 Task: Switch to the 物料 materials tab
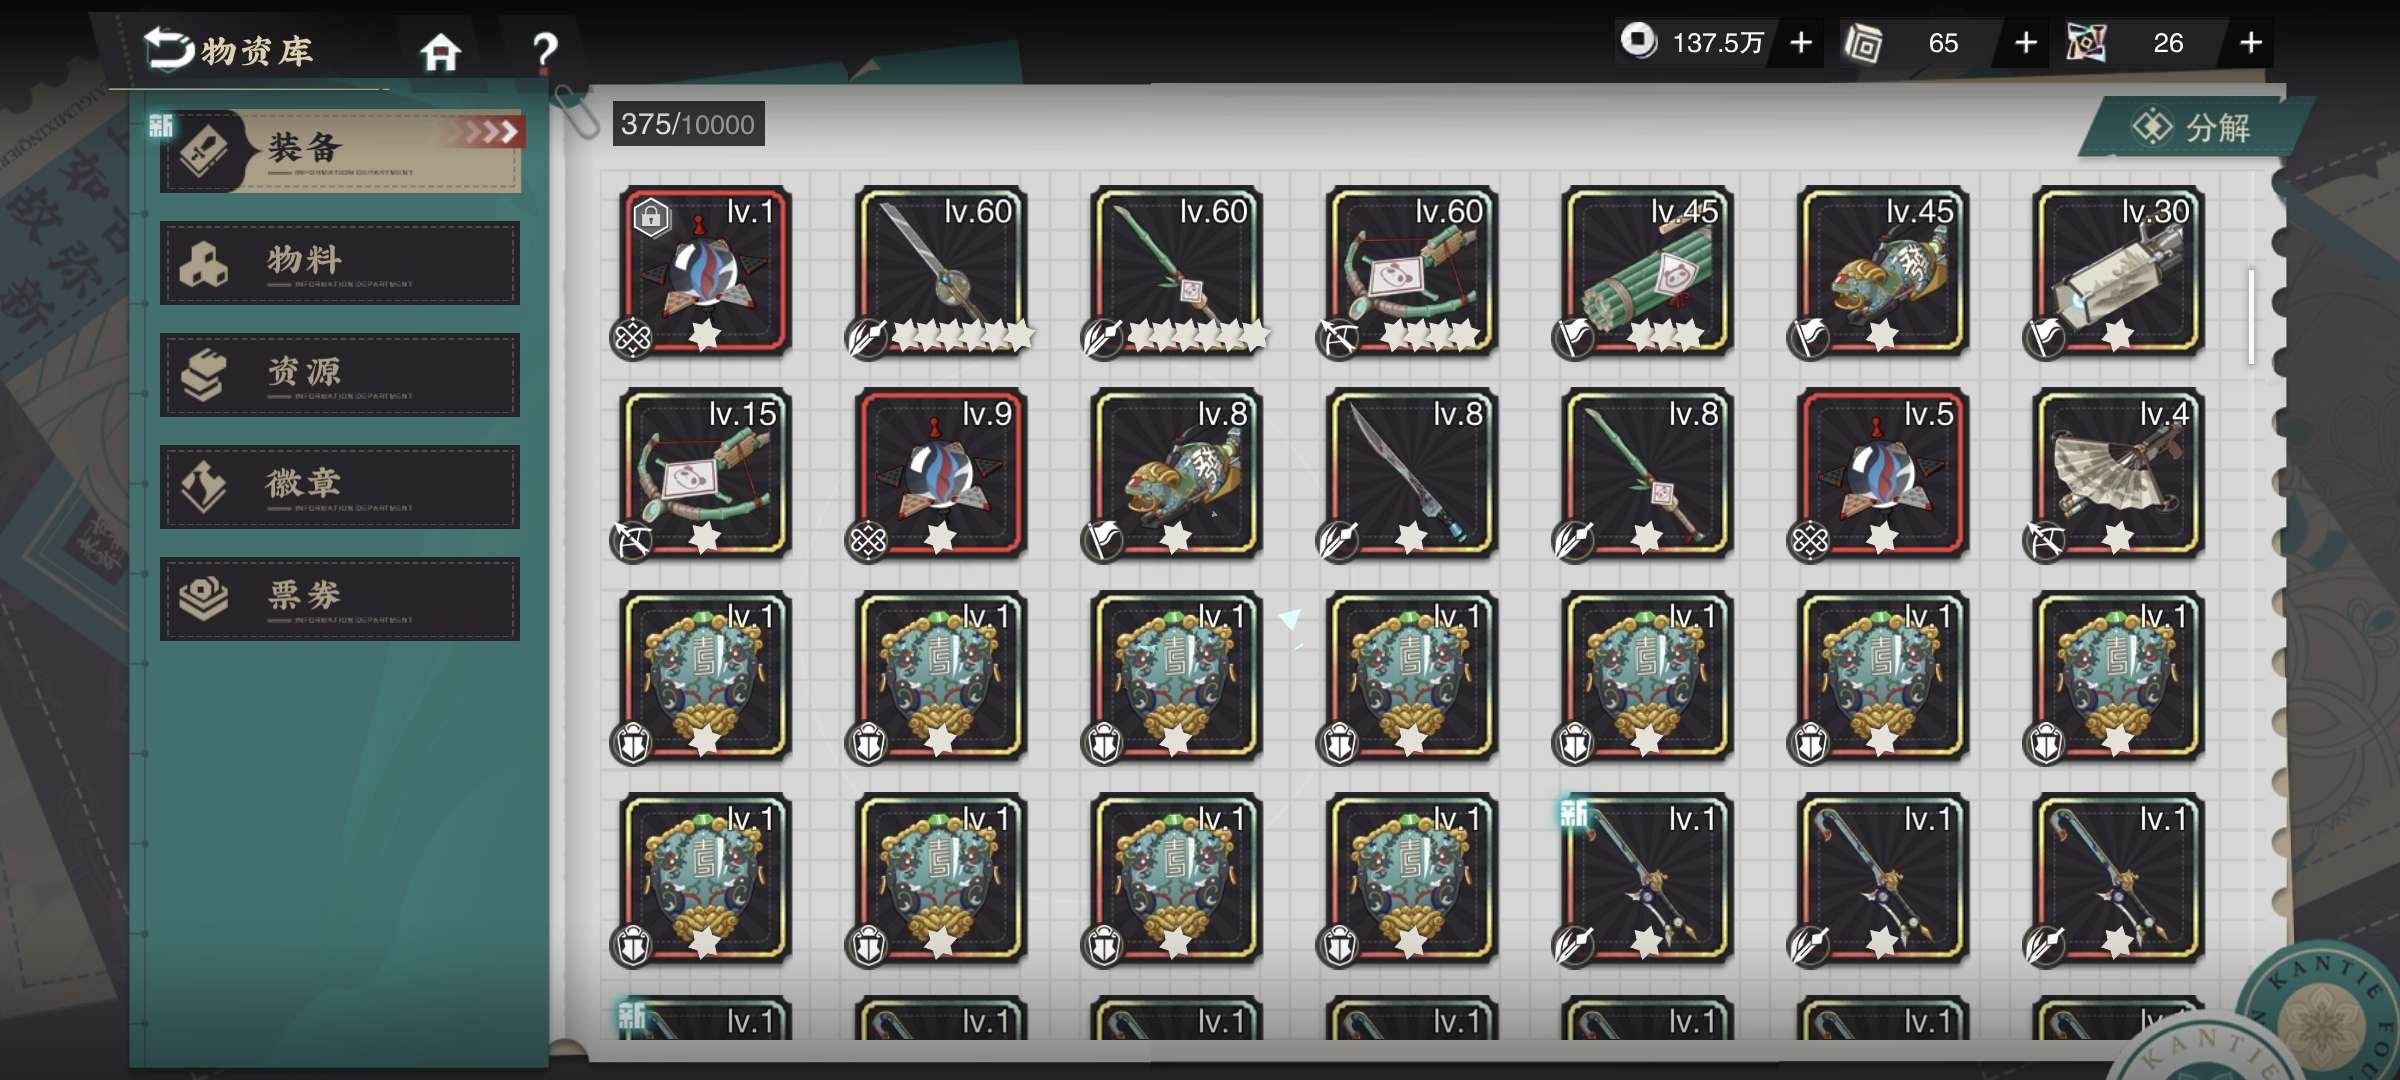pos(340,263)
